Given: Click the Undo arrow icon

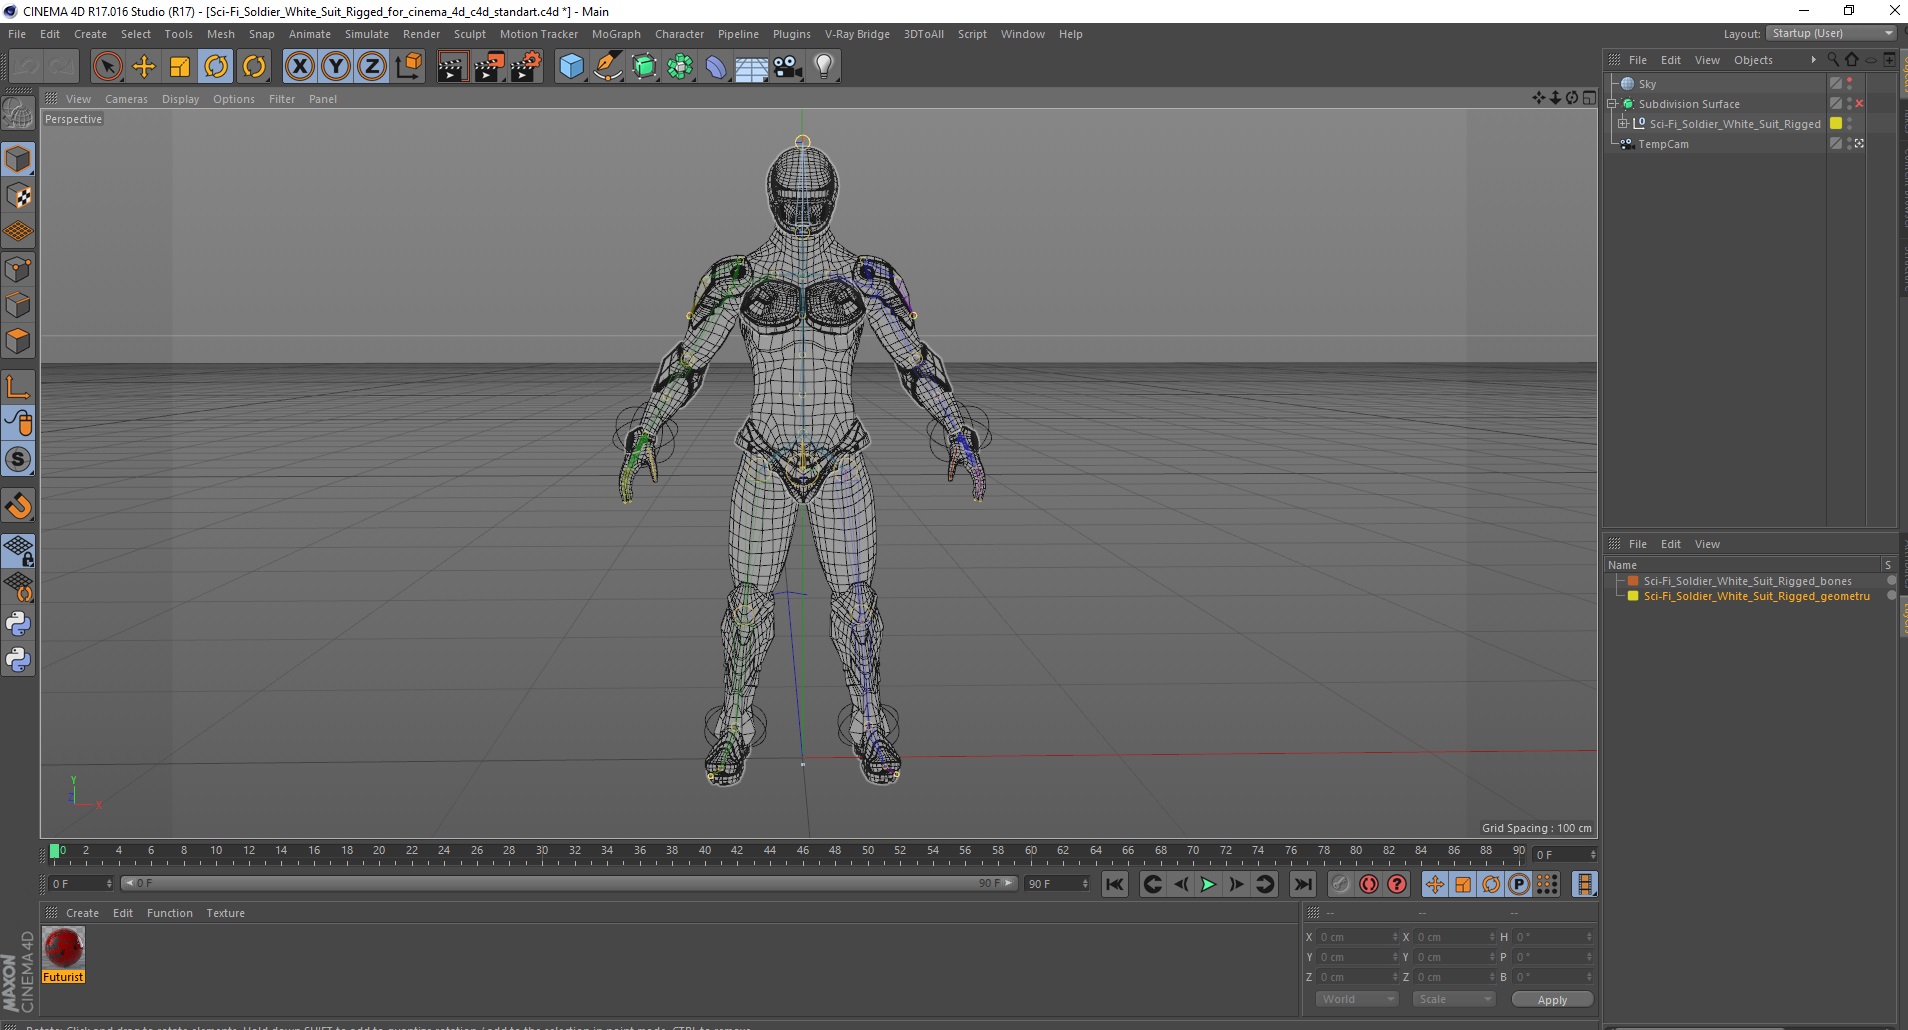Looking at the screenshot, I should click(26, 67).
